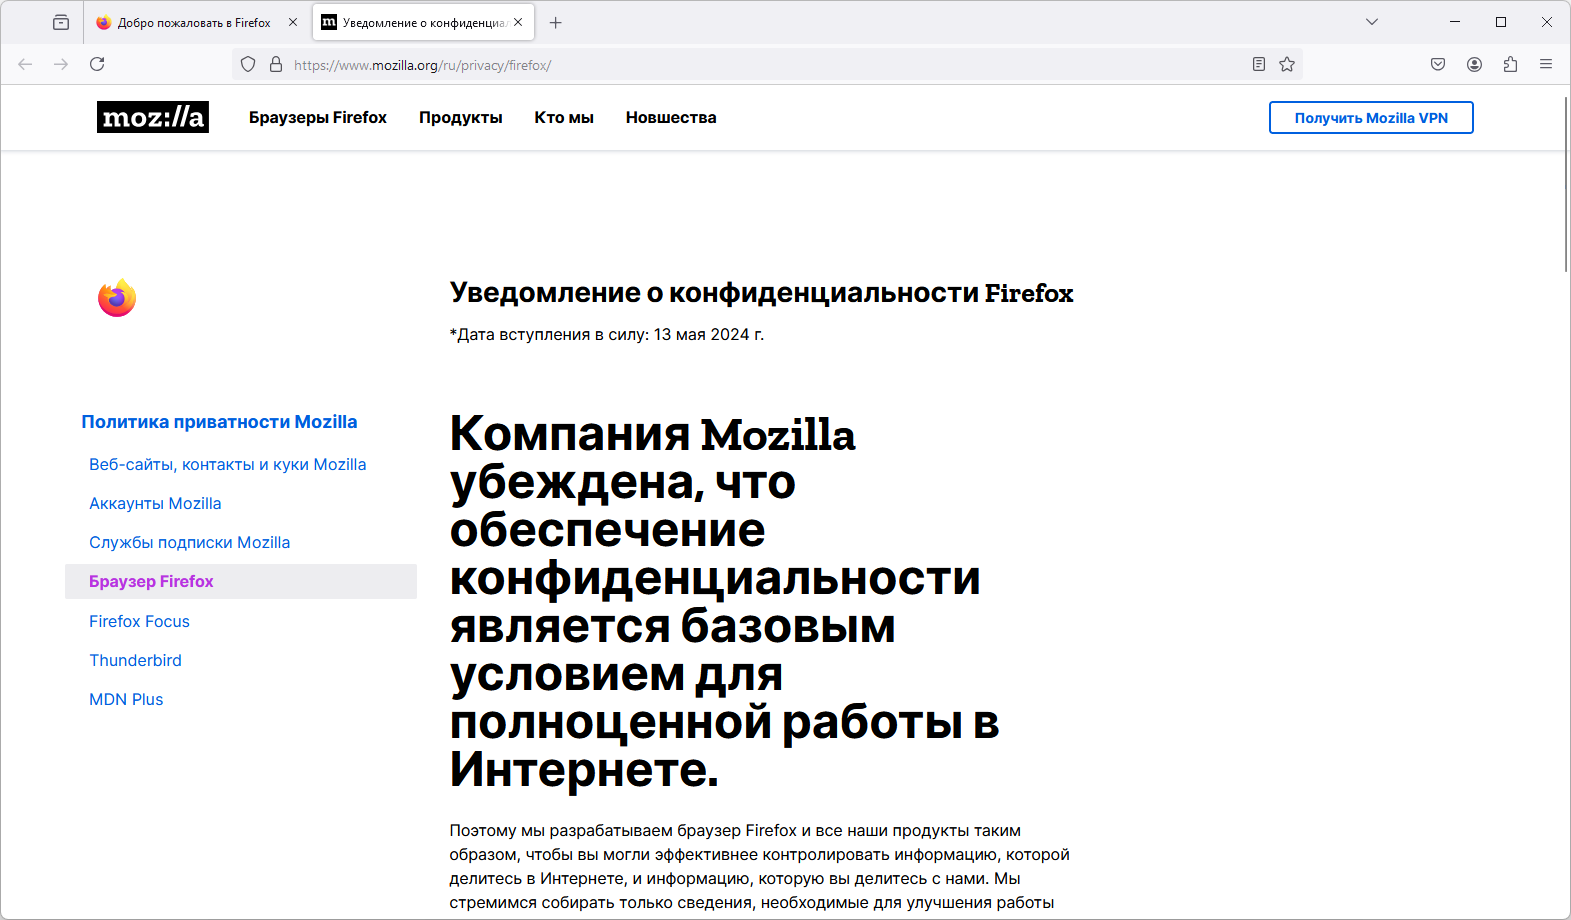This screenshot has width=1571, height=920.
Task: Select the 'Уведомление о конфиденциальности' tab
Action: click(424, 22)
